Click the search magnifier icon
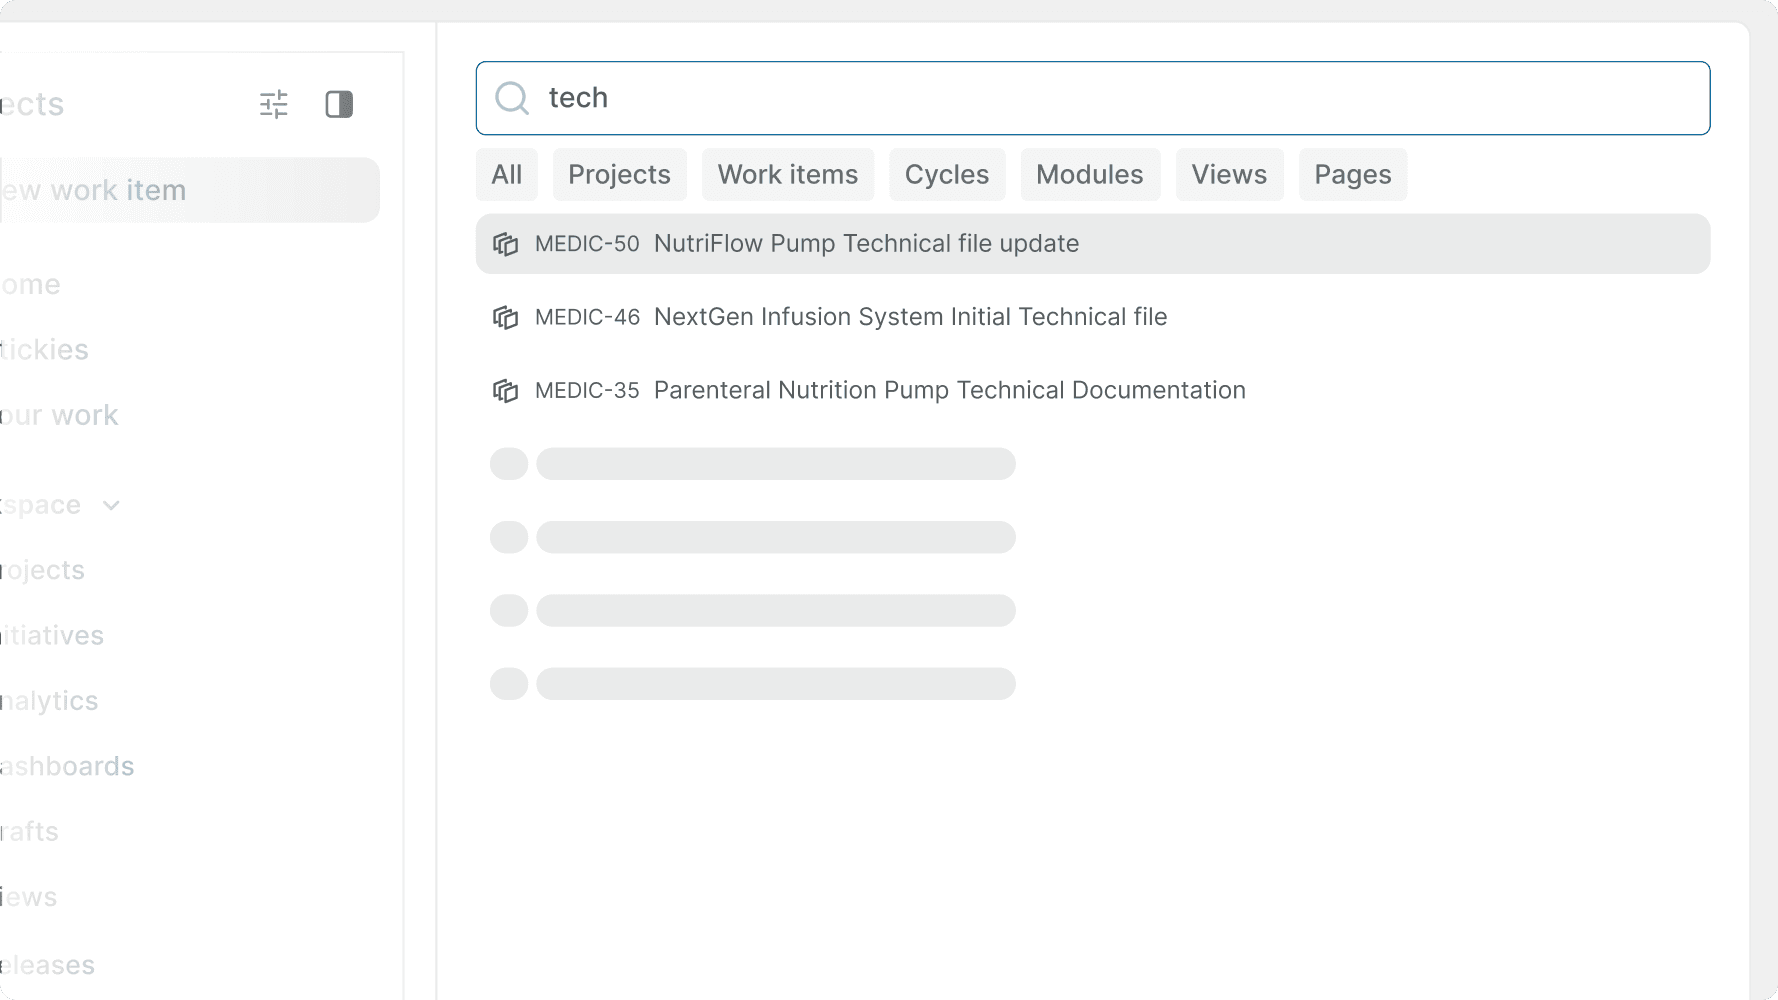1778x1000 pixels. 513,98
